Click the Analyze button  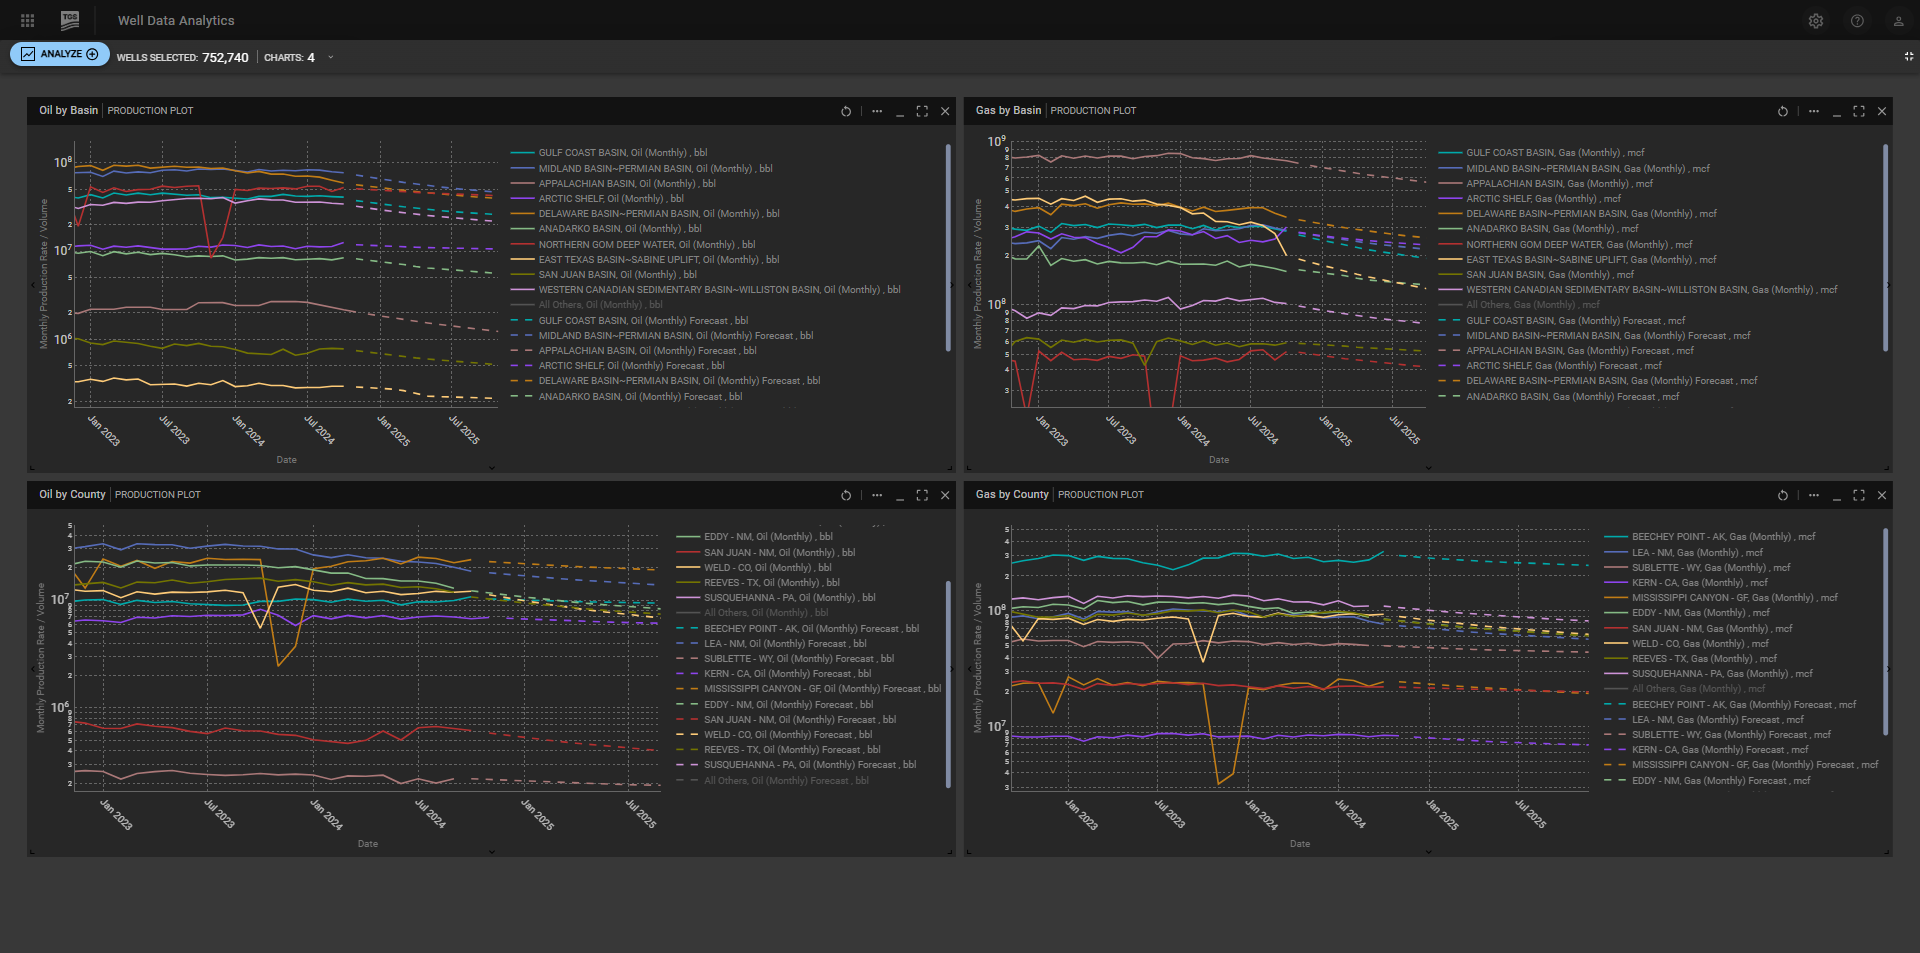click(60, 54)
